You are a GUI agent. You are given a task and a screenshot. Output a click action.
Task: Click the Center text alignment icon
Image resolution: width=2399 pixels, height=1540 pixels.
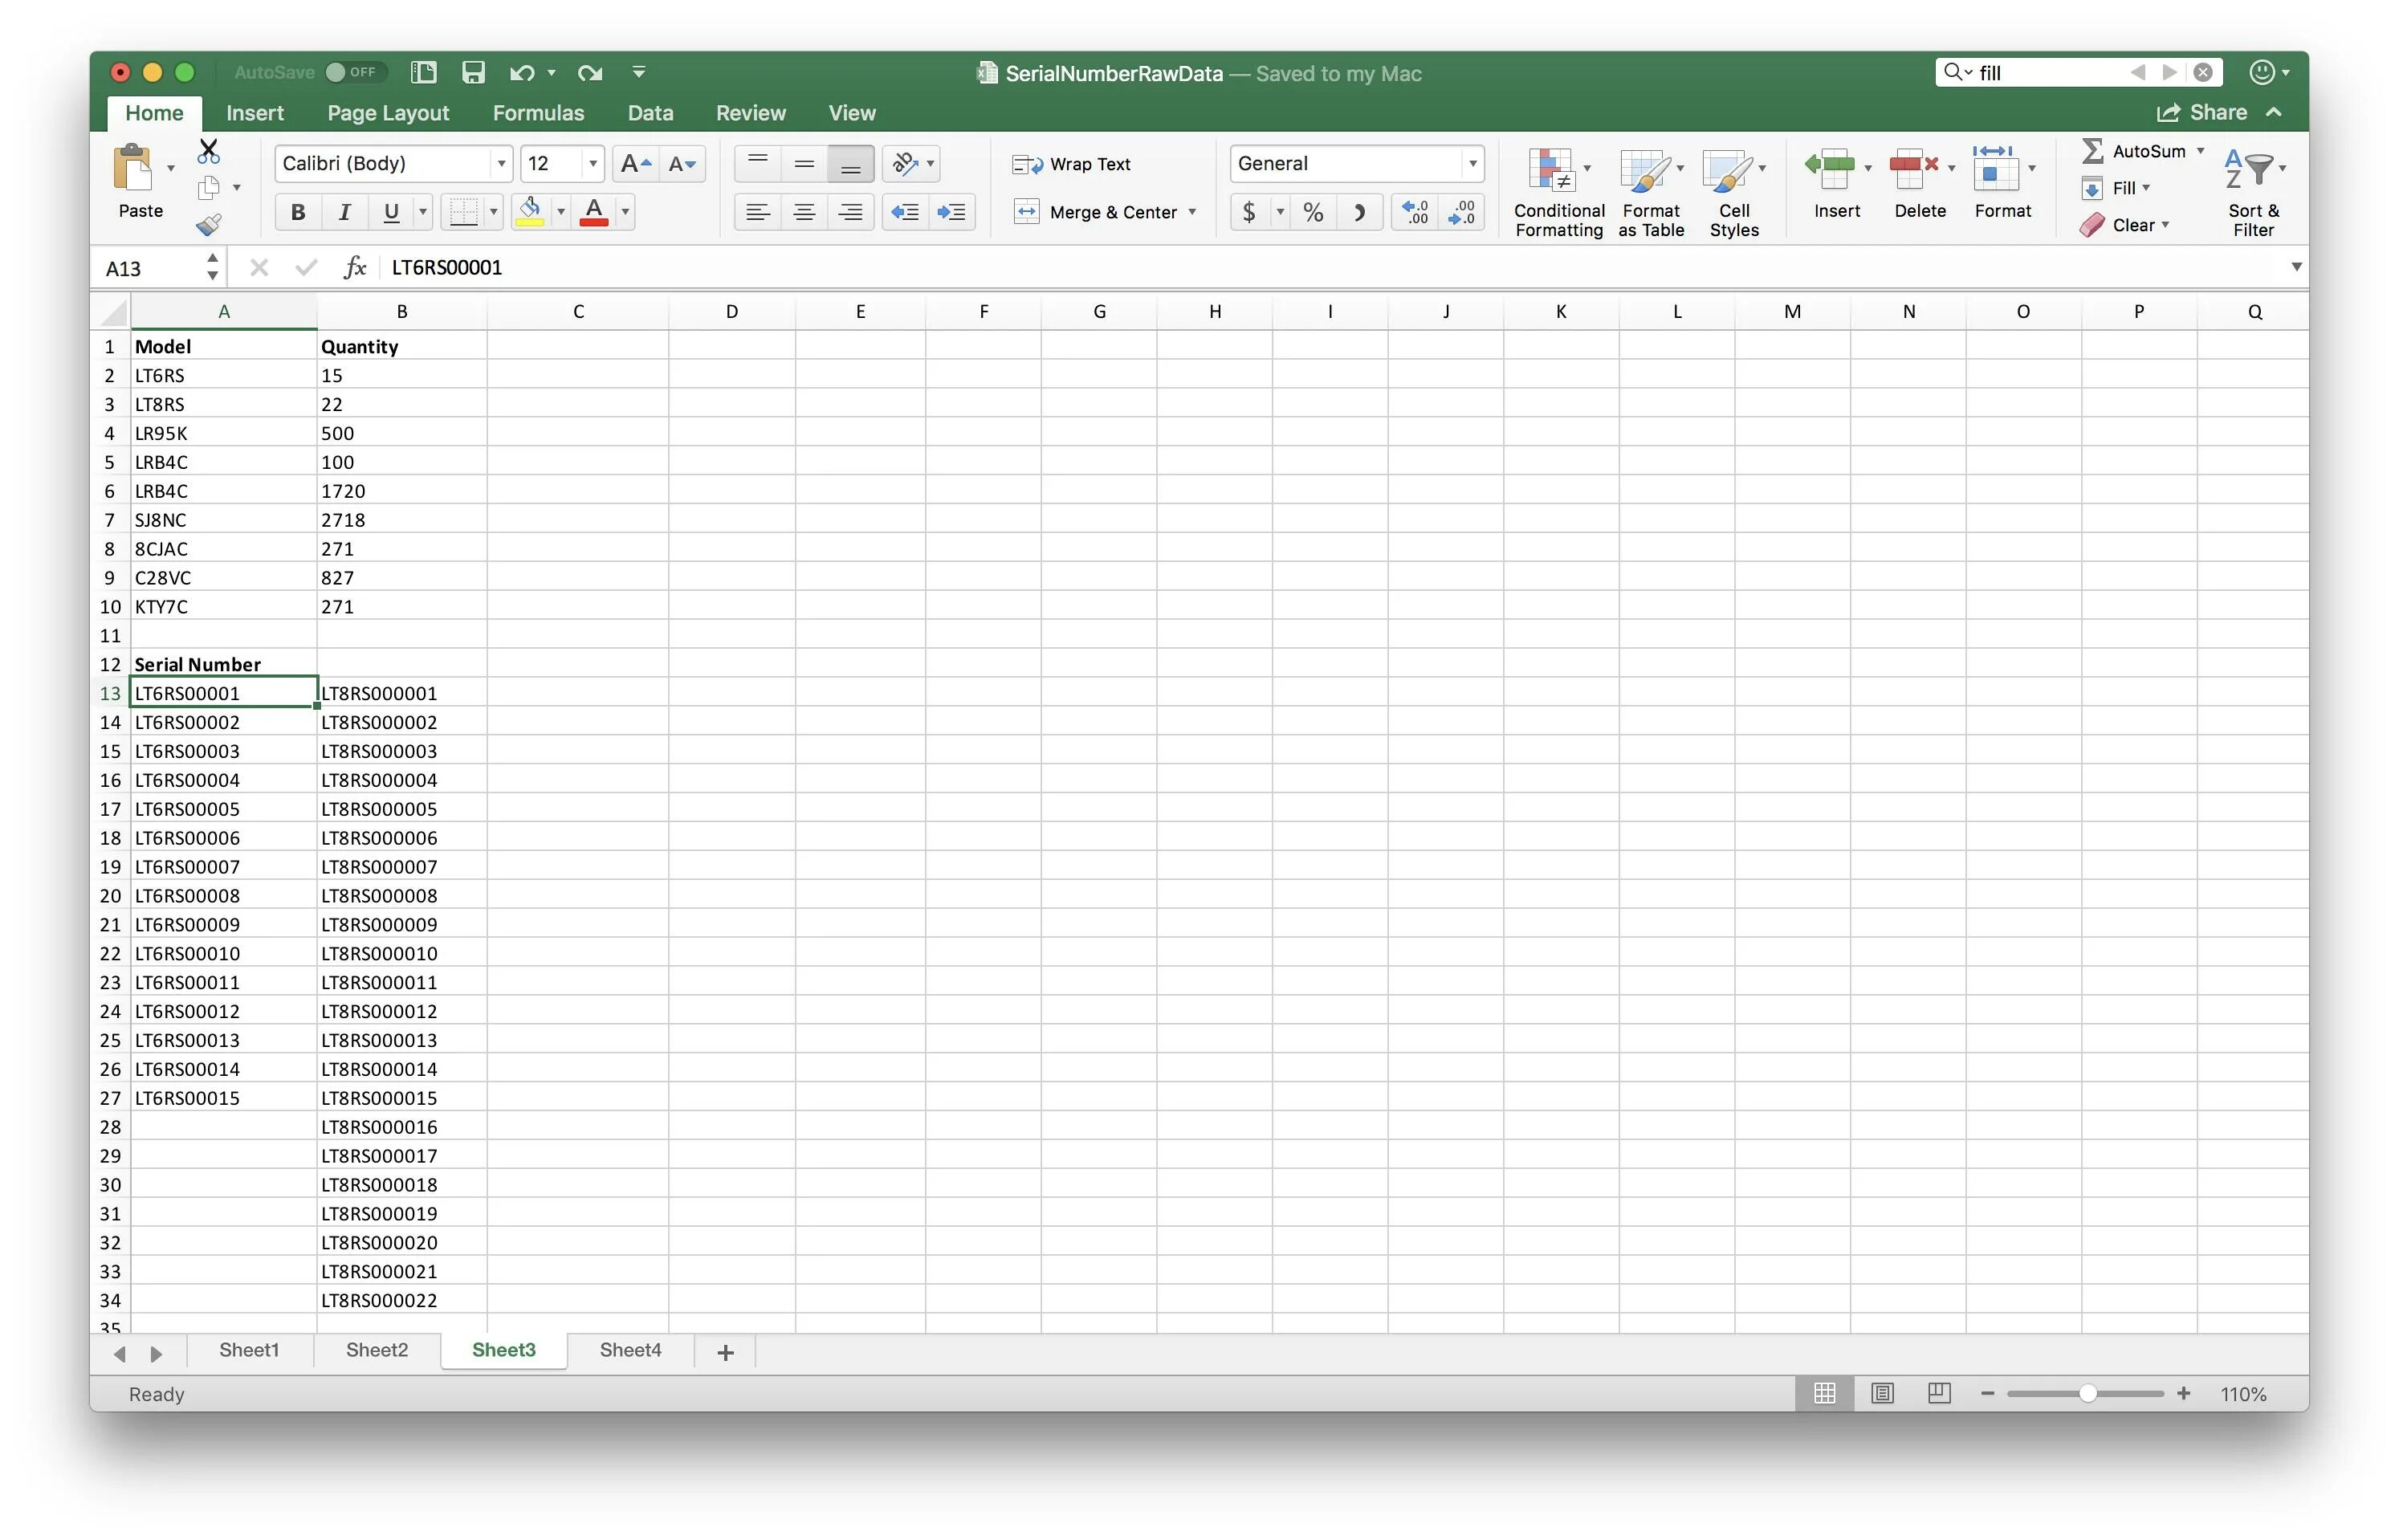(x=804, y=212)
